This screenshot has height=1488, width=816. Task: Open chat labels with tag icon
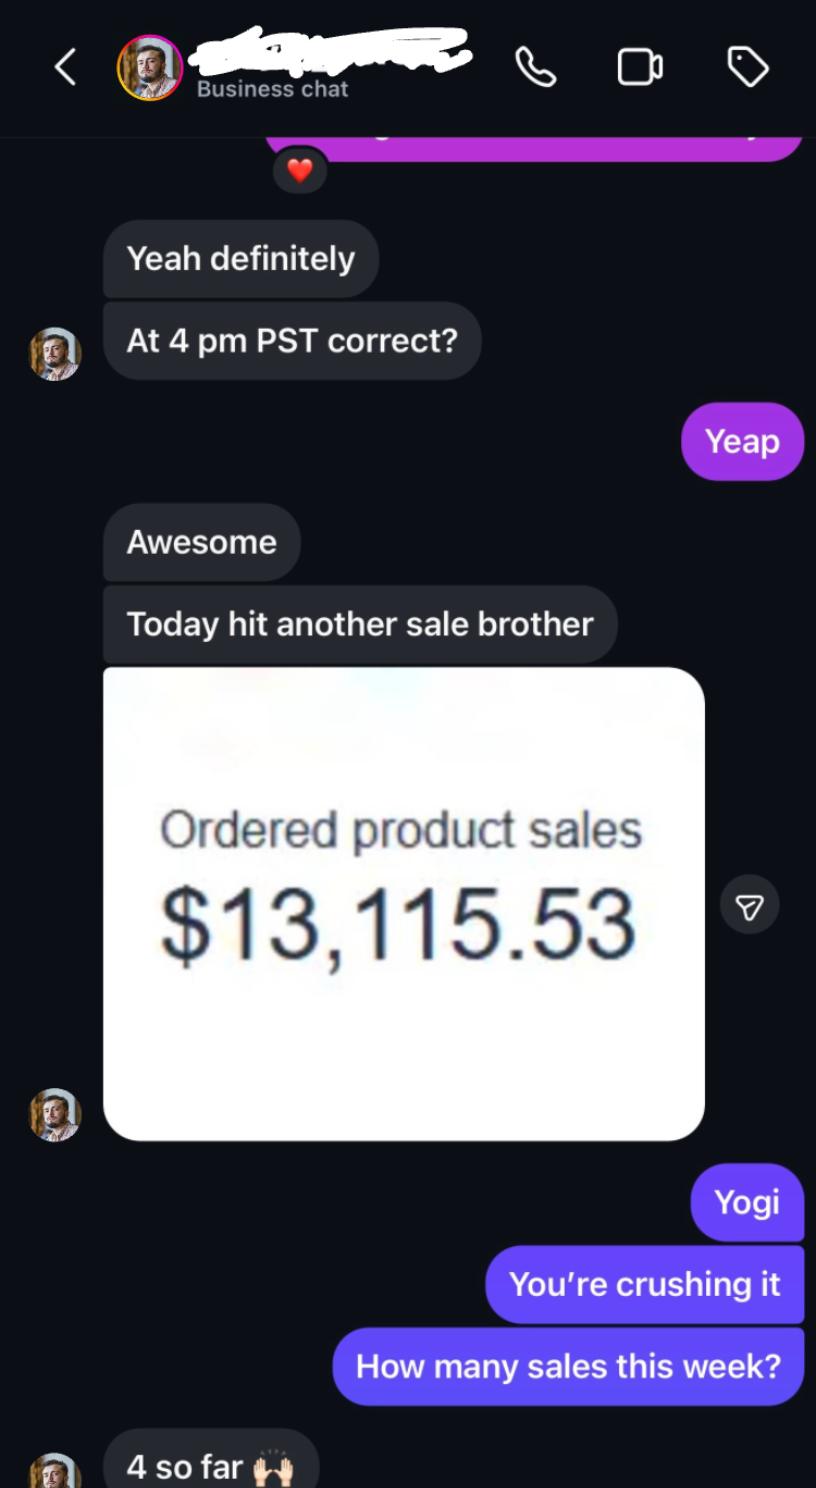coord(747,68)
